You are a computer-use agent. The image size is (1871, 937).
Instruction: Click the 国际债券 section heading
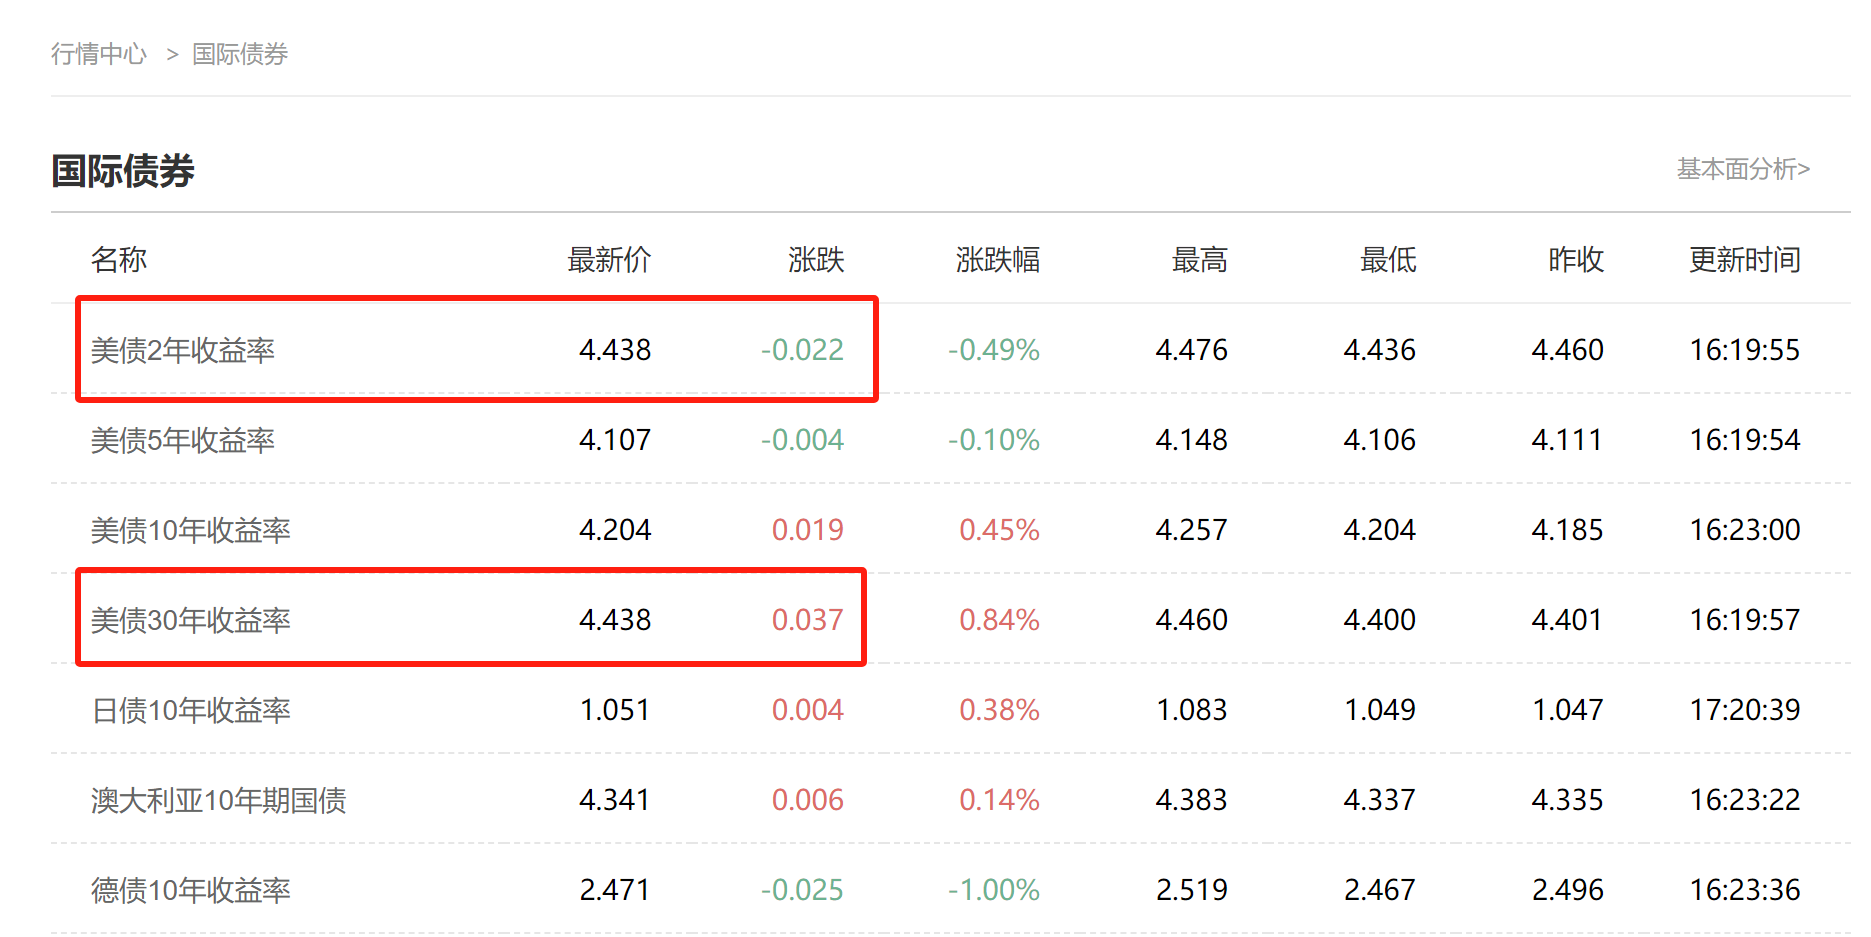(x=123, y=171)
